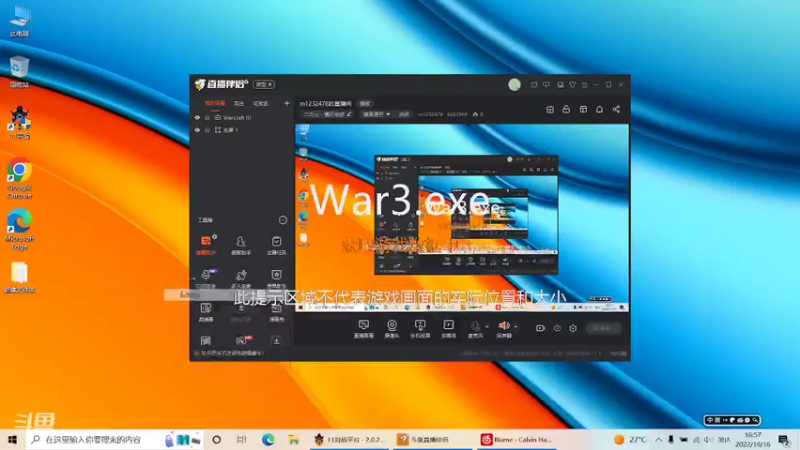The height and width of the screenshot is (450, 800).
Task: Open the dropdown beside the category field
Action: click(377, 114)
